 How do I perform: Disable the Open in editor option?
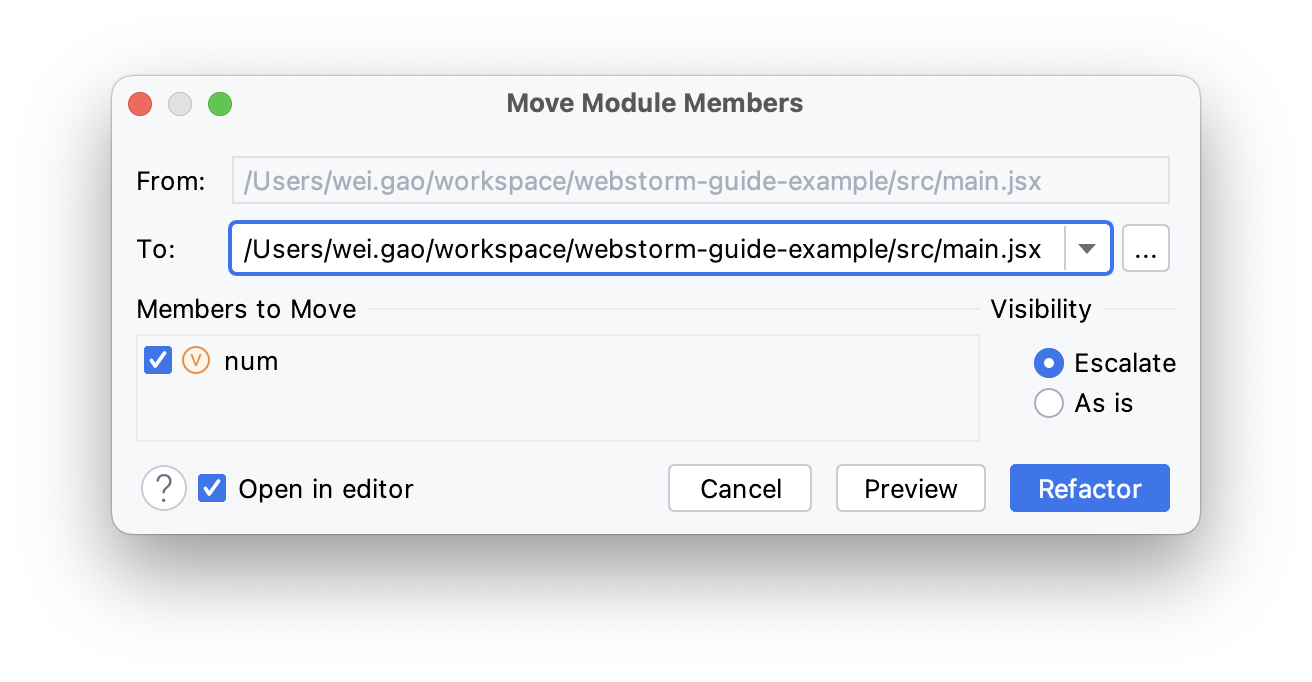pyautogui.click(x=211, y=488)
